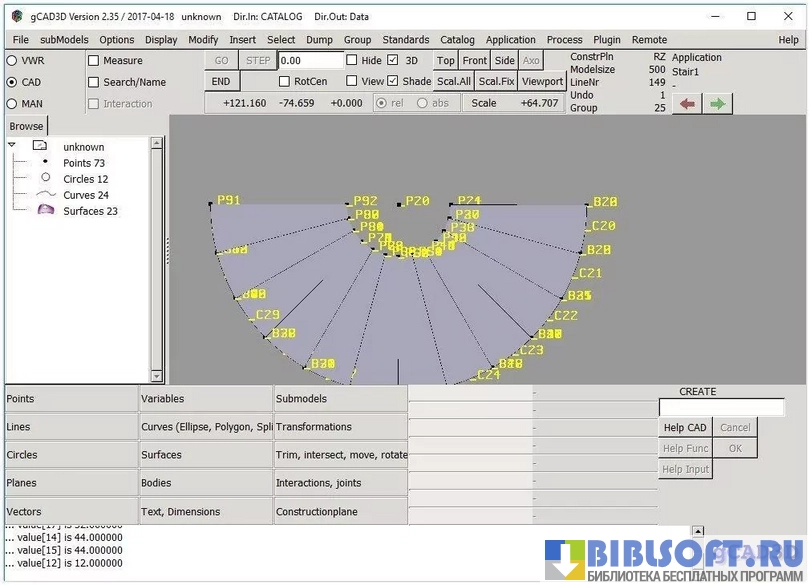Click the green redo arrow icon
The width and height of the screenshot is (810, 585).
718,103
